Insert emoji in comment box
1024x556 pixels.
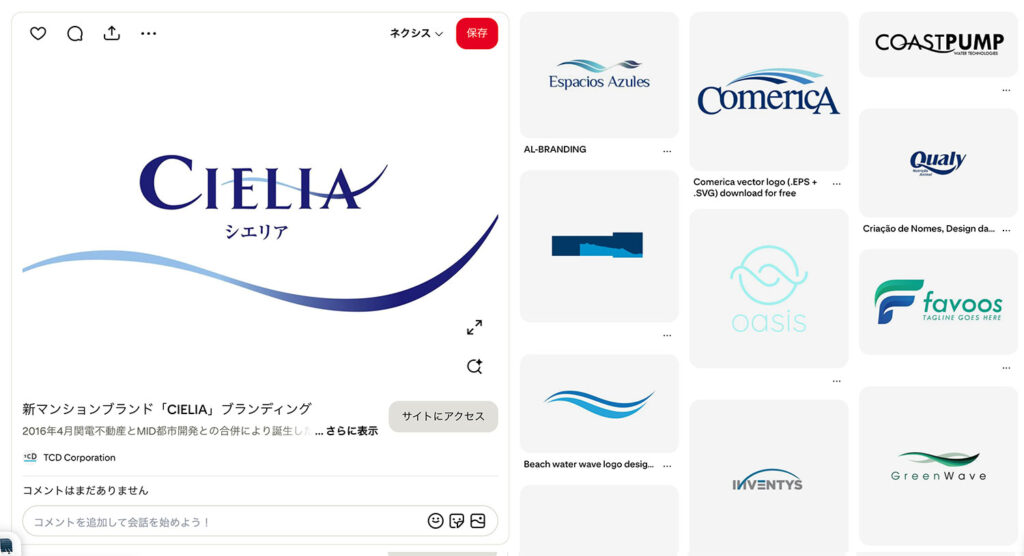pyautogui.click(x=436, y=521)
